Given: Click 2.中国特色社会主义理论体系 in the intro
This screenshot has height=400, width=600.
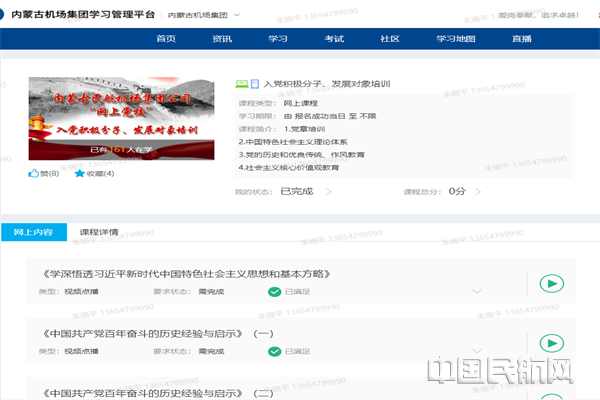Looking at the screenshot, I should [x=293, y=142].
